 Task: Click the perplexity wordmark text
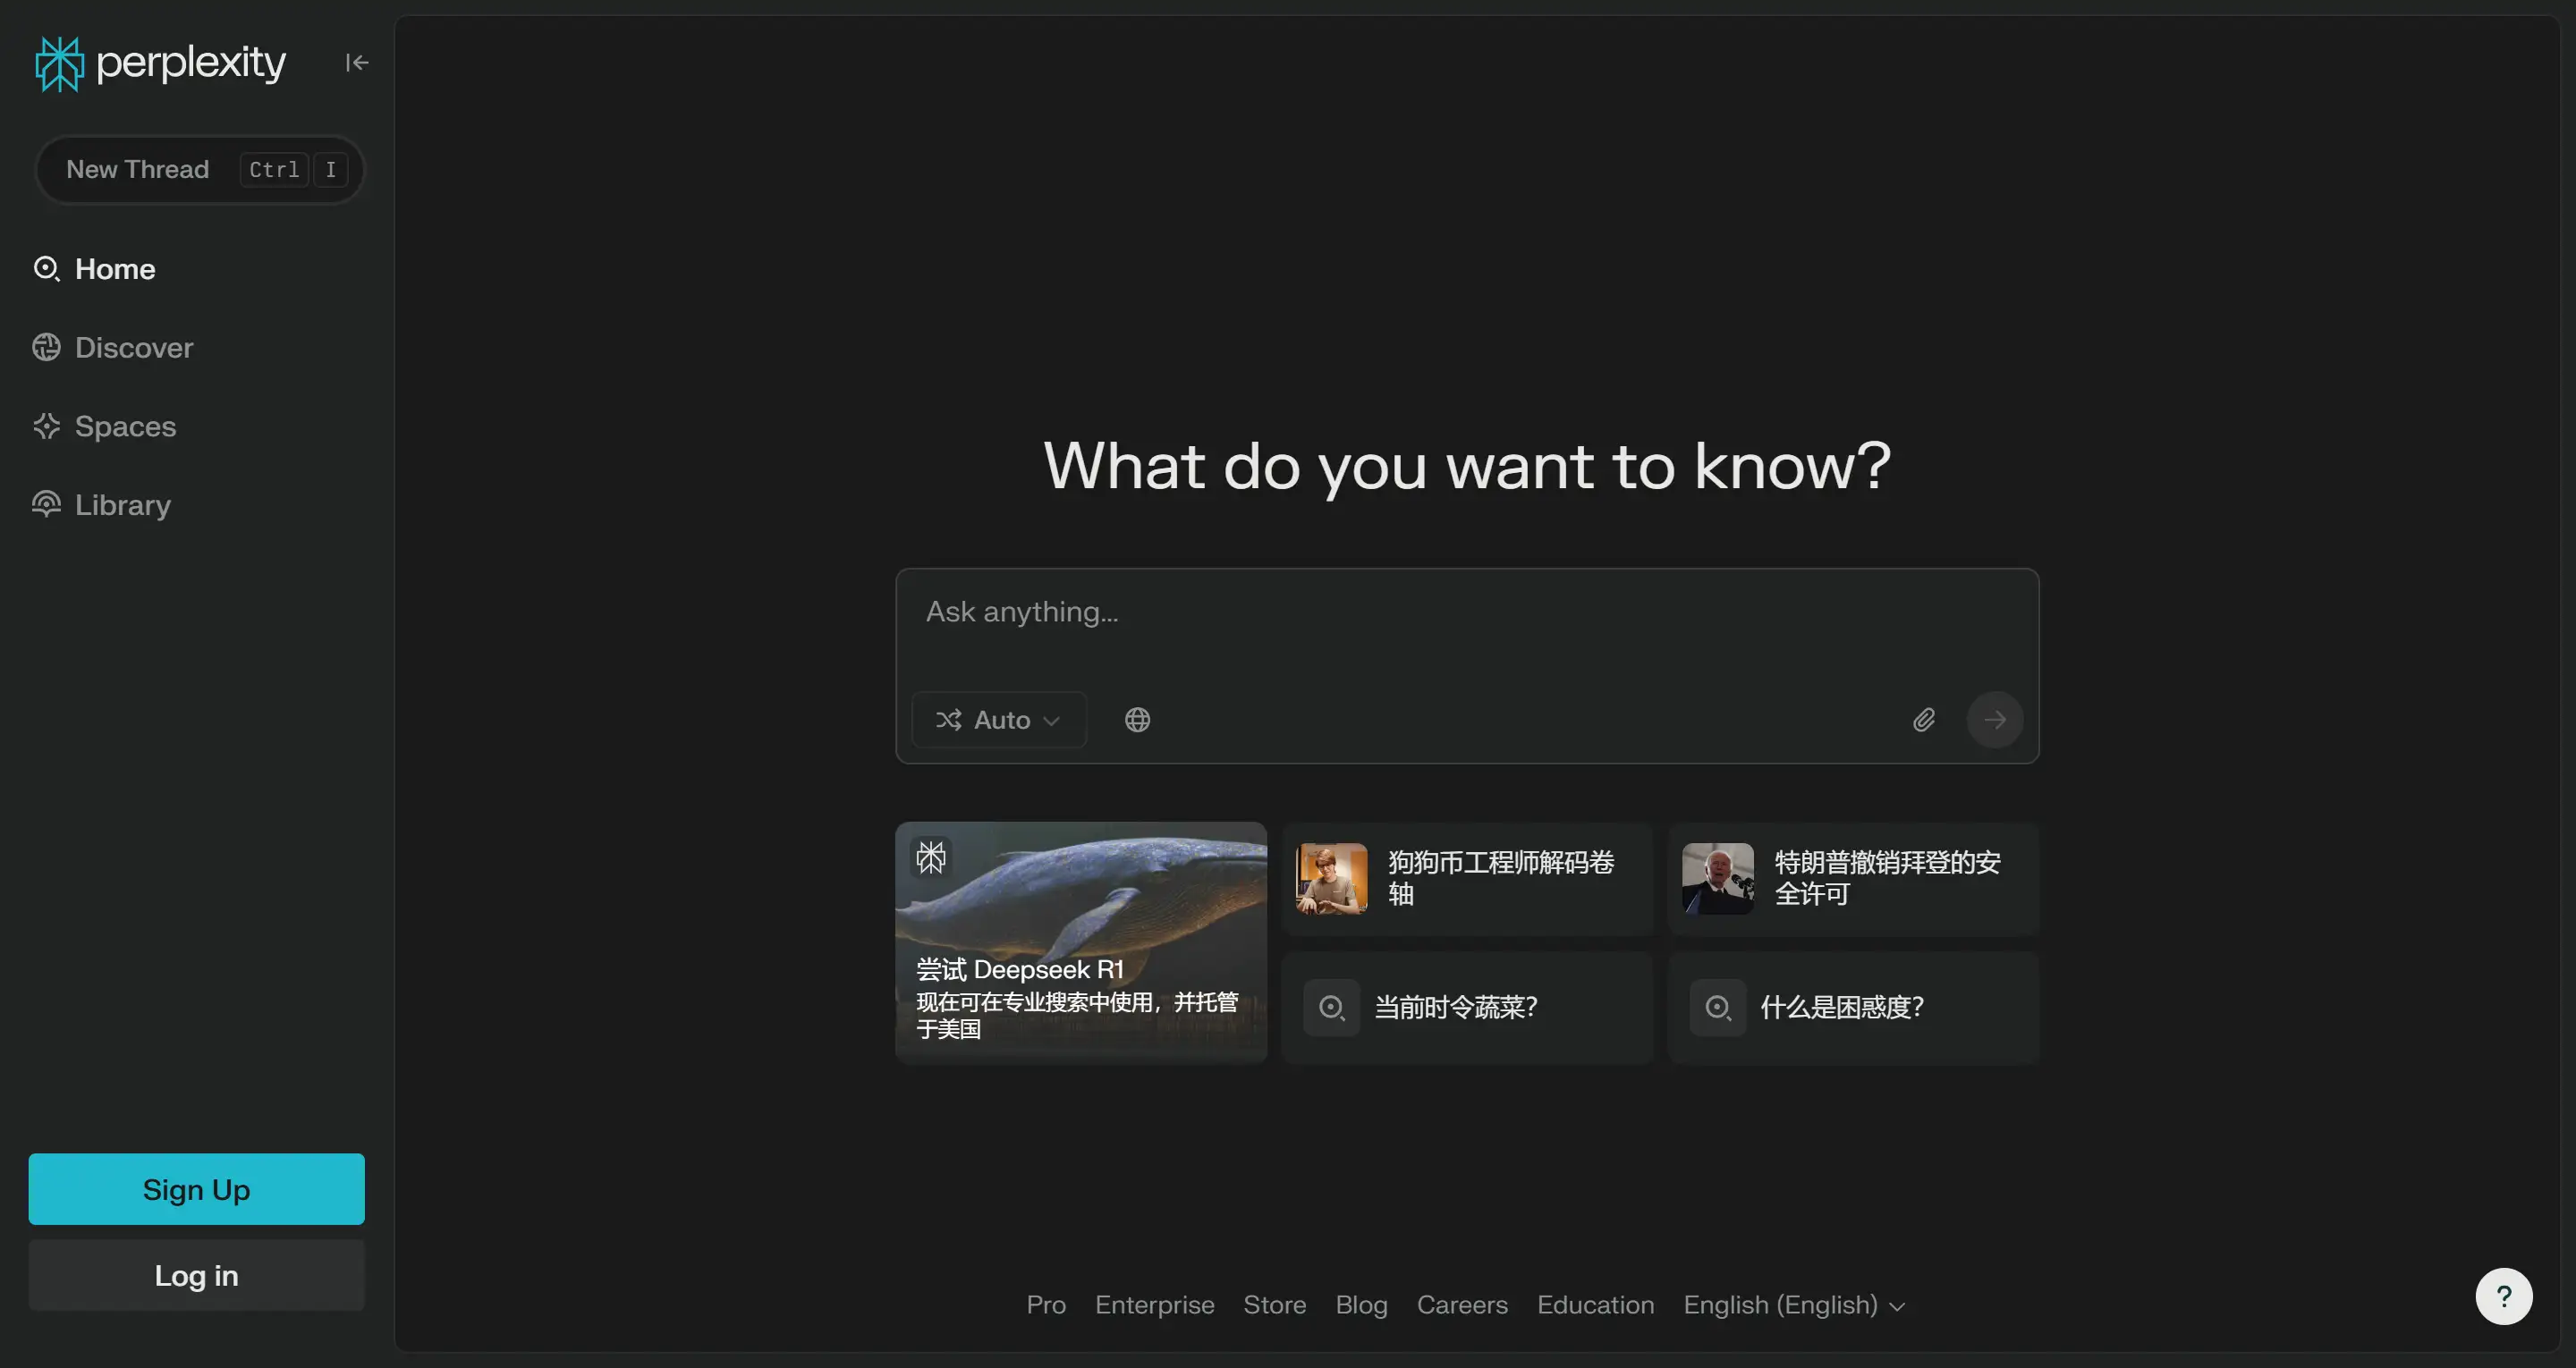(x=191, y=63)
